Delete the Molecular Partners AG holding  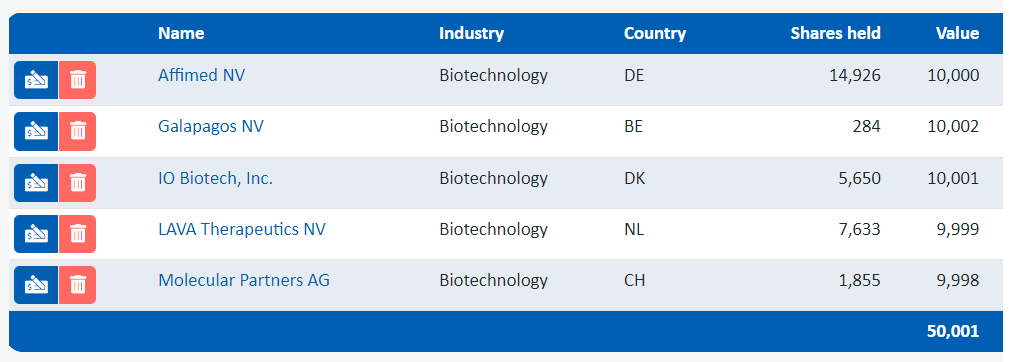[x=77, y=285]
